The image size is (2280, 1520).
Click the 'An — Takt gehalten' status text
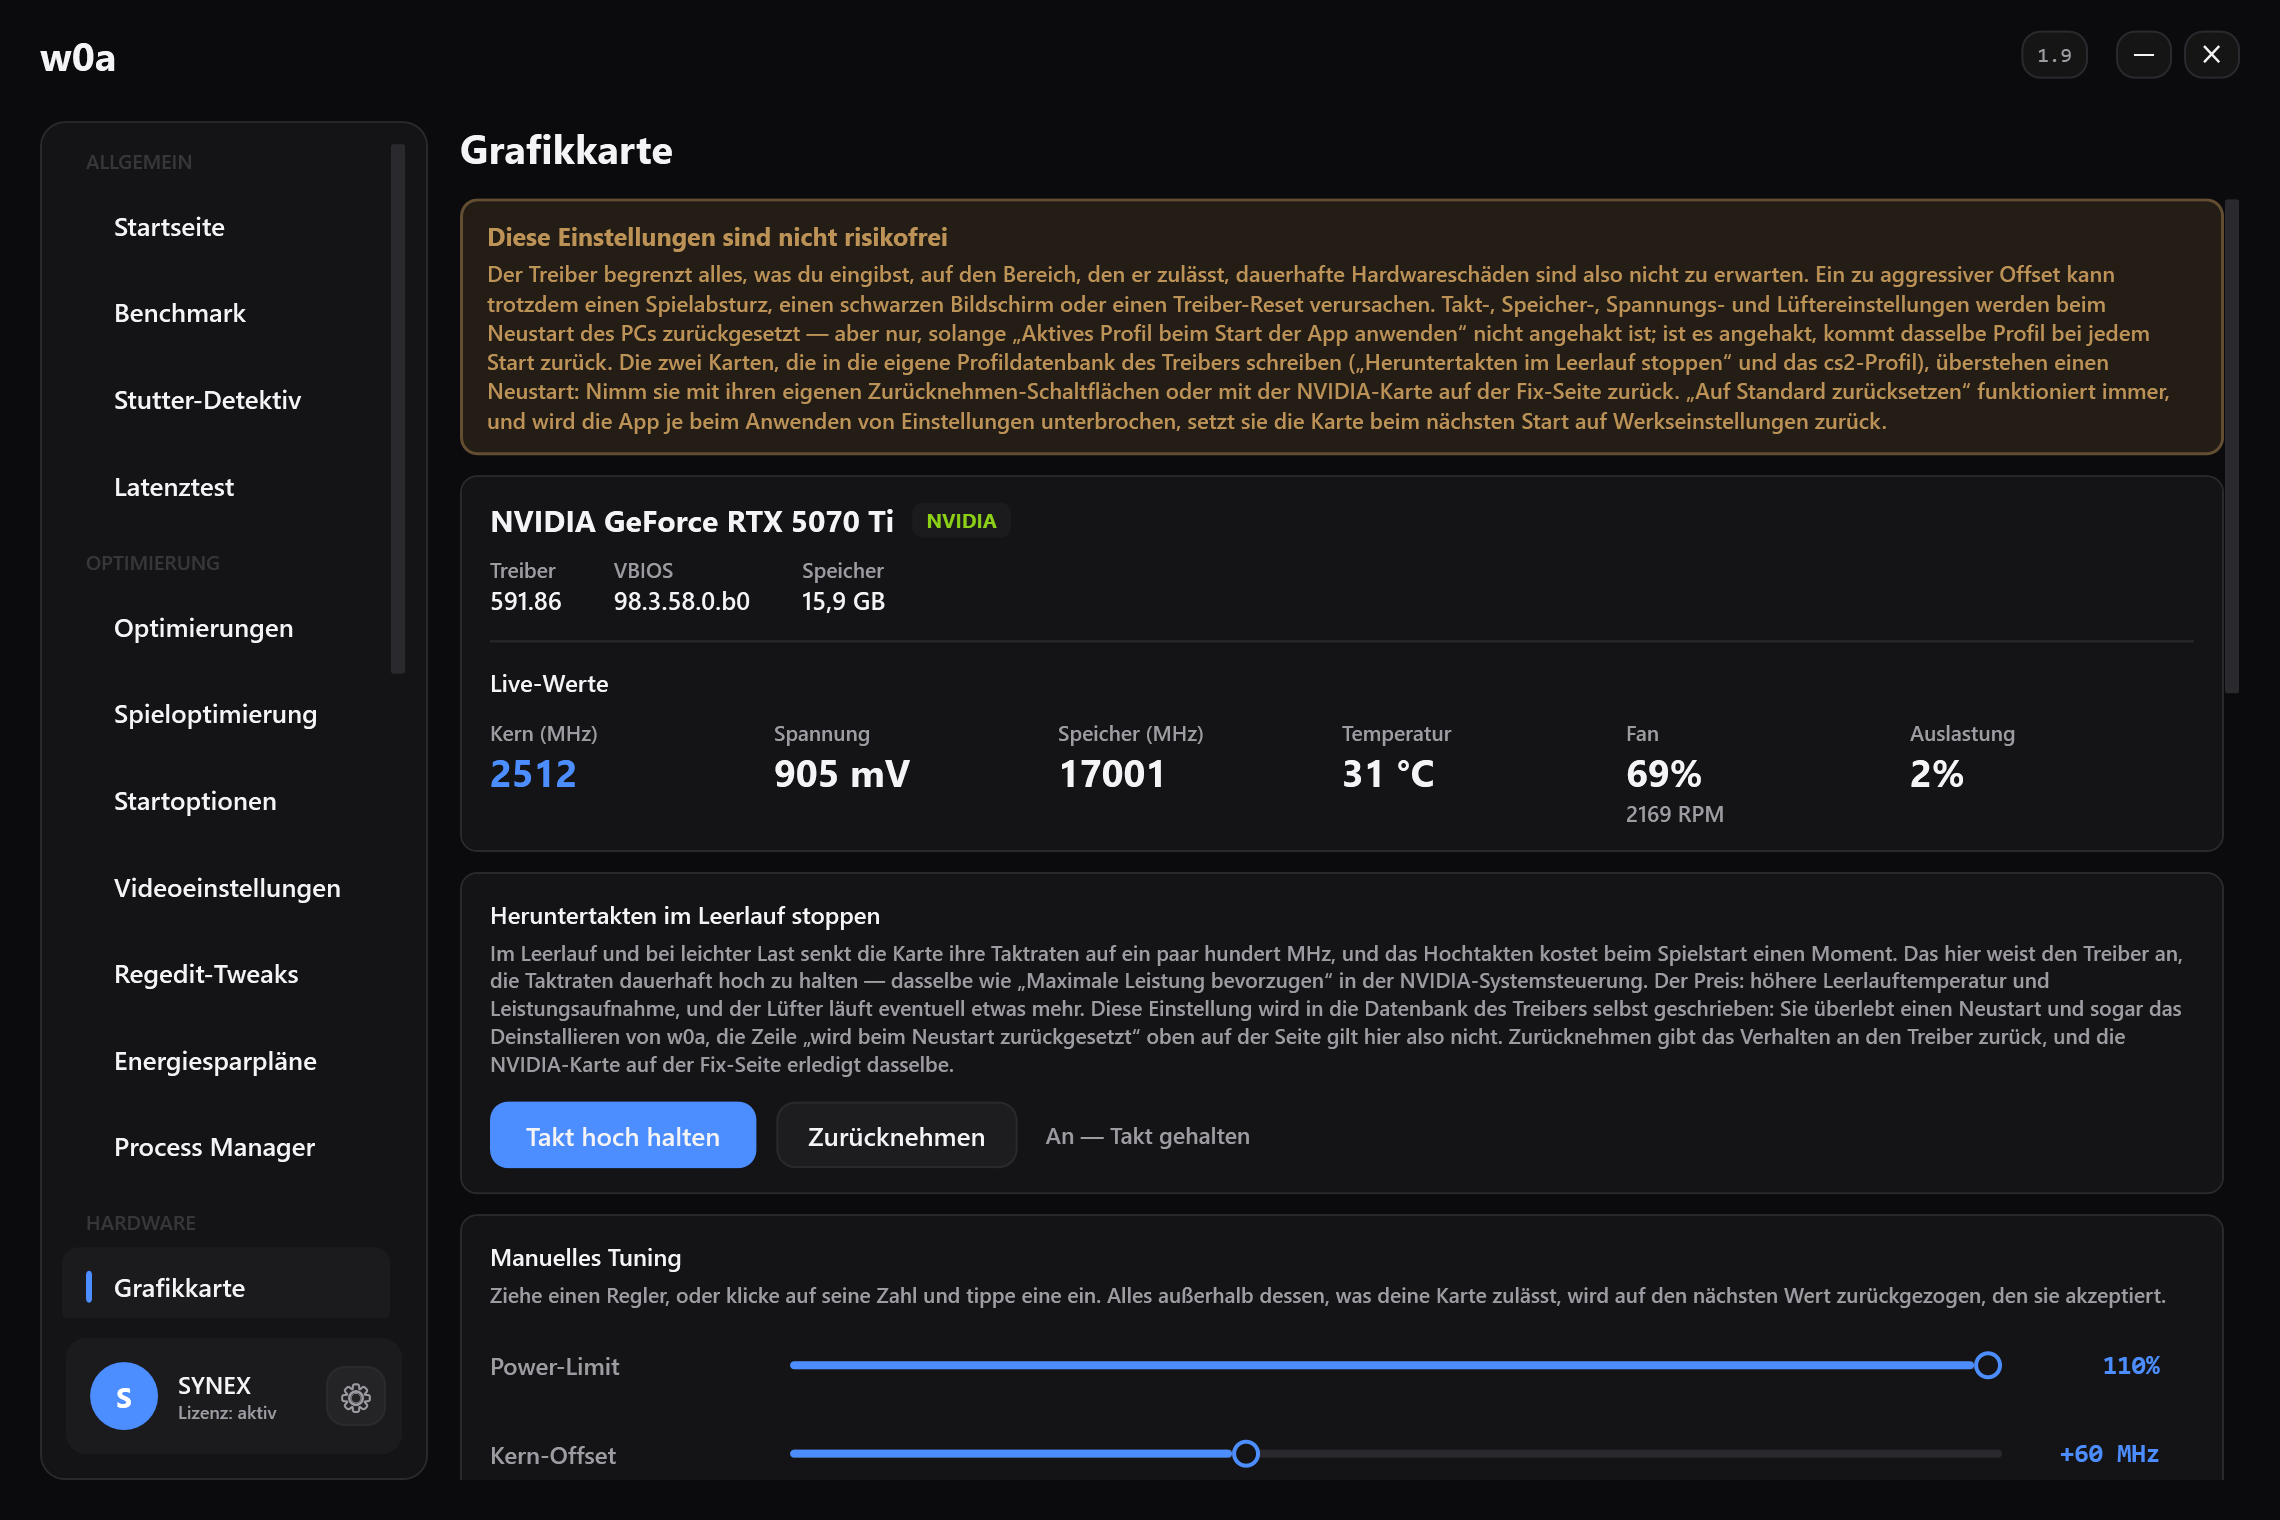(x=1148, y=1136)
